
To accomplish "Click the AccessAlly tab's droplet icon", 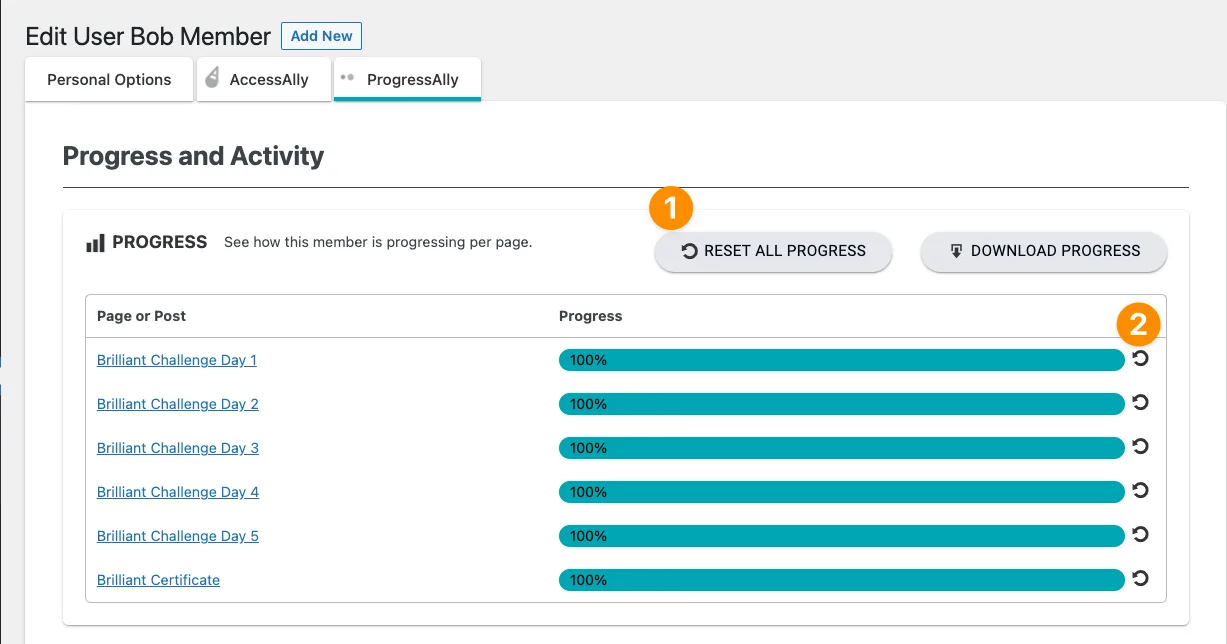I will 212,79.
